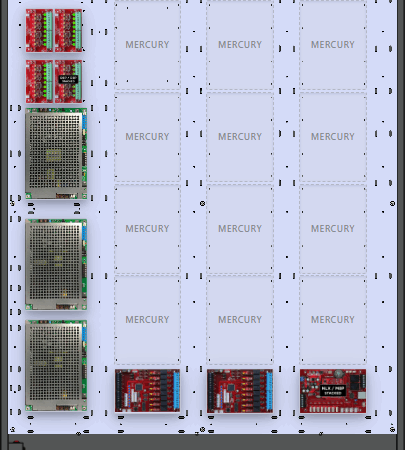Select the lowest caged power supply
Image resolution: width=407 pixels, height=450 pixels.
(56, 365)
